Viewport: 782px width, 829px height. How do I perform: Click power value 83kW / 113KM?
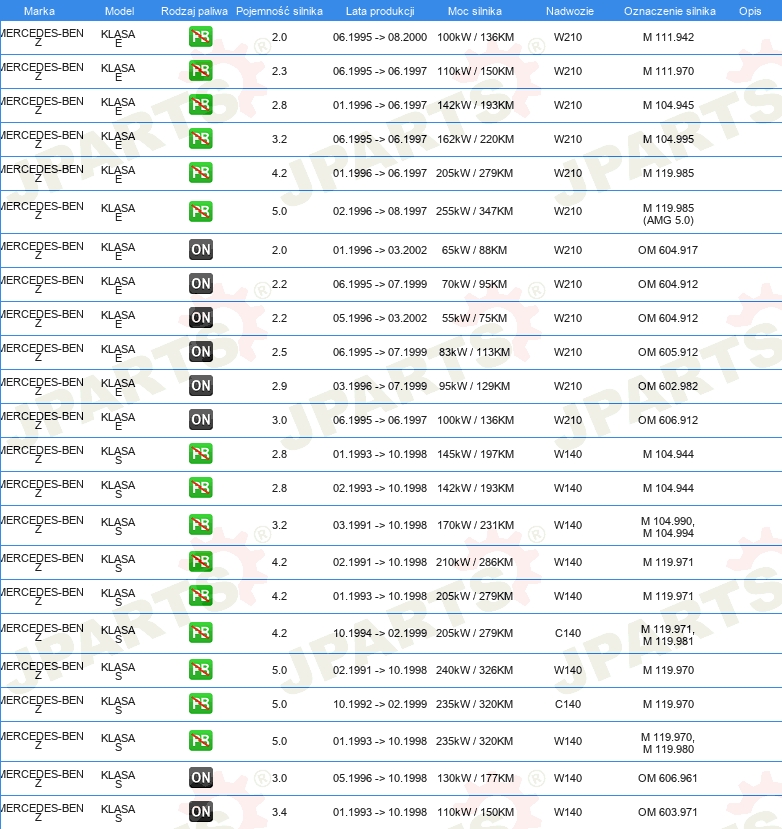474,352
